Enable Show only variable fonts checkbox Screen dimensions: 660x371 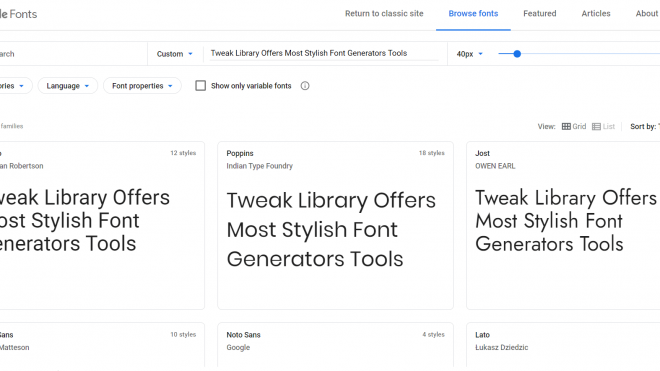200,86
